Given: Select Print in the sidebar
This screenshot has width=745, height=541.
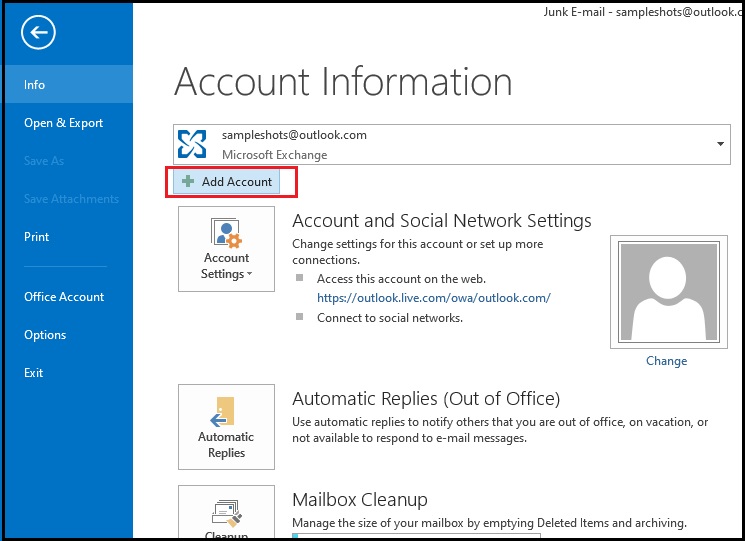Looking at the screenshot, I should click(37, 237).
